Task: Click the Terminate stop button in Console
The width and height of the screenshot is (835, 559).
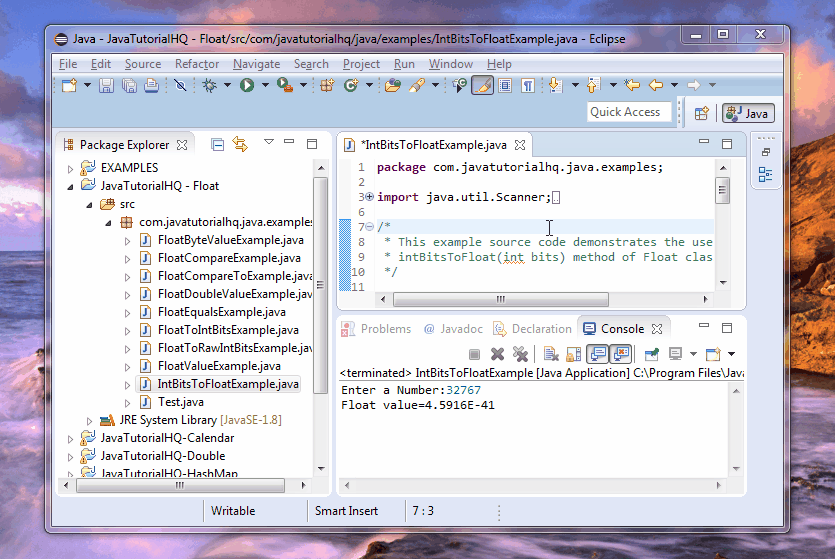Action: 474,354
